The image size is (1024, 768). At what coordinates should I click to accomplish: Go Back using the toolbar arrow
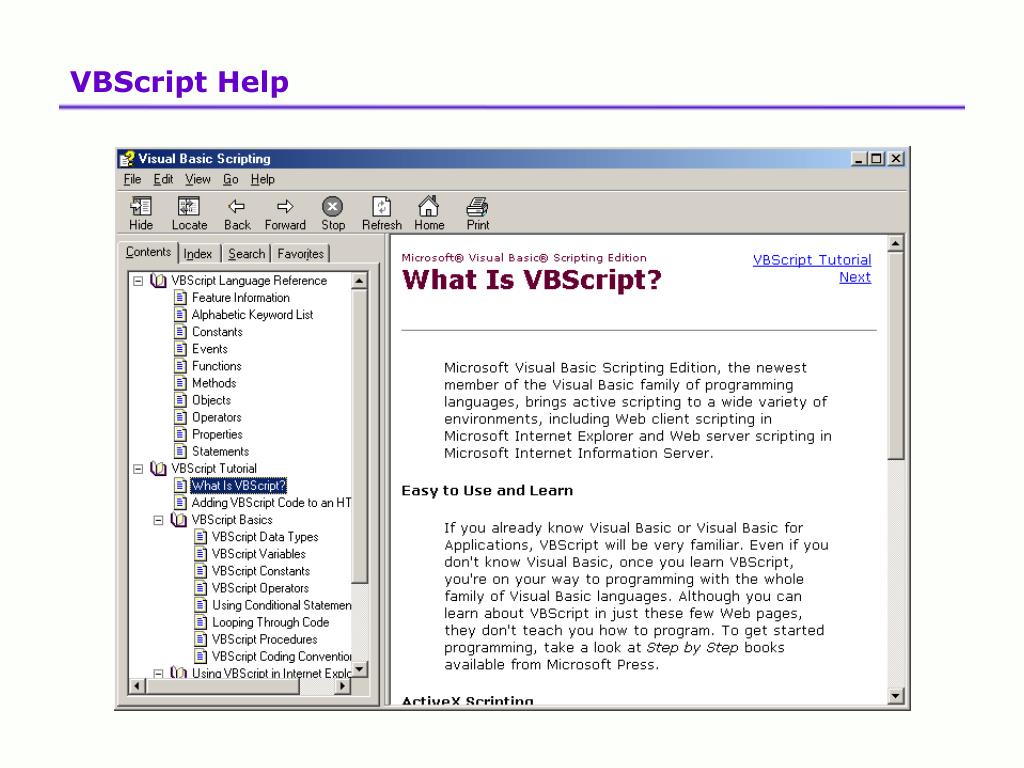(x=236, y=207)
